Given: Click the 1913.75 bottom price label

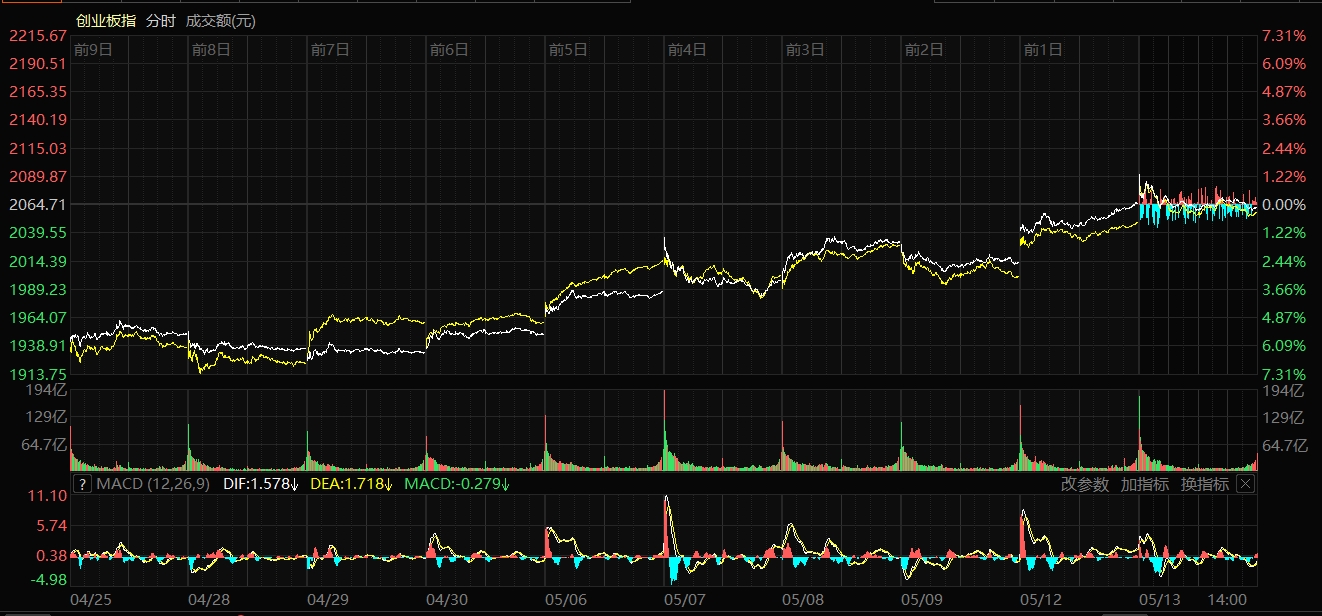Looking at the screenshot, I should pyautogui.click(x=37, y=373).
